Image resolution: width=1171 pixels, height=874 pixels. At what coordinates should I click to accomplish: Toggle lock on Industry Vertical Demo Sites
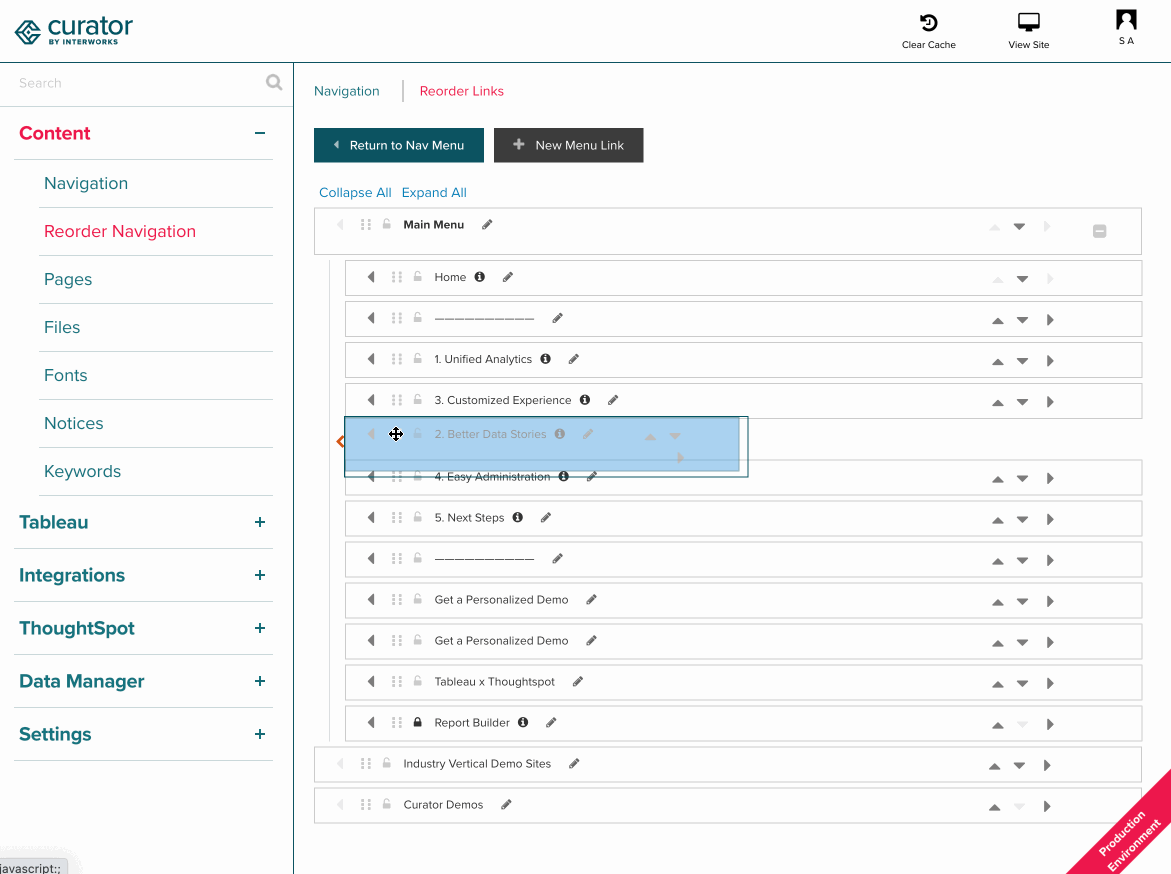pos(386,763)
